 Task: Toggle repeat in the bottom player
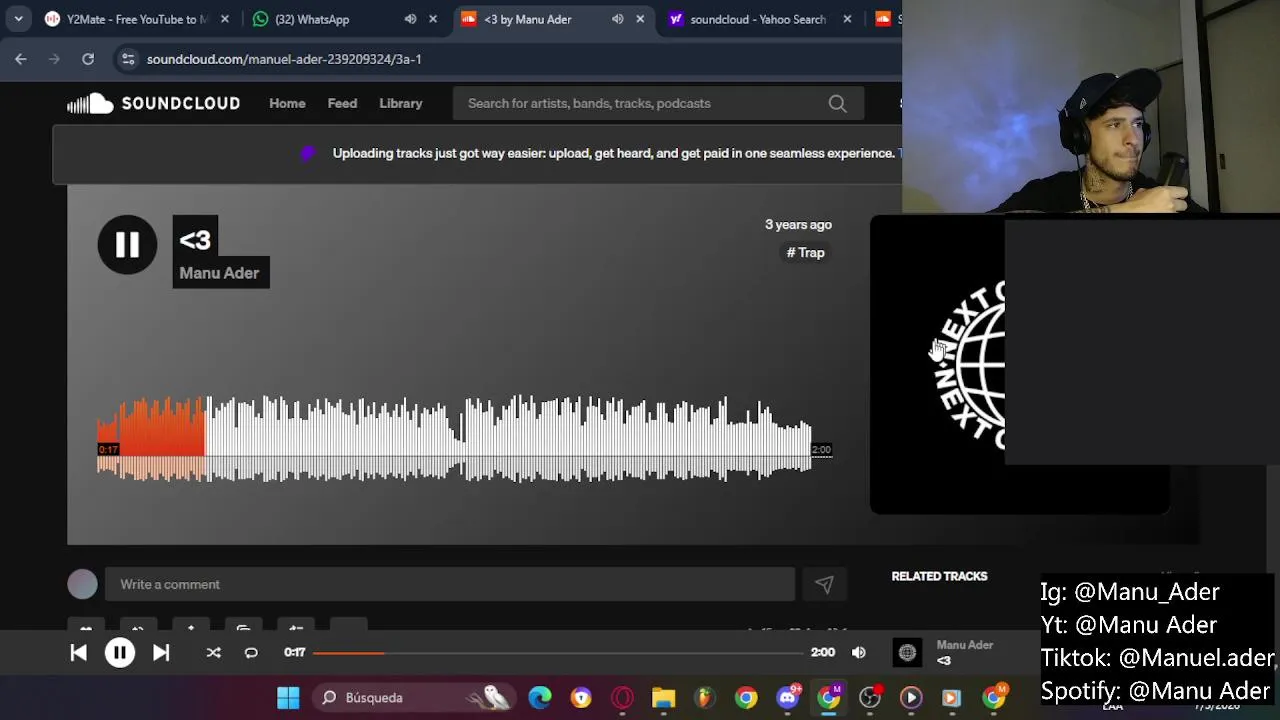pyautogui.click(x=251, y=653)
